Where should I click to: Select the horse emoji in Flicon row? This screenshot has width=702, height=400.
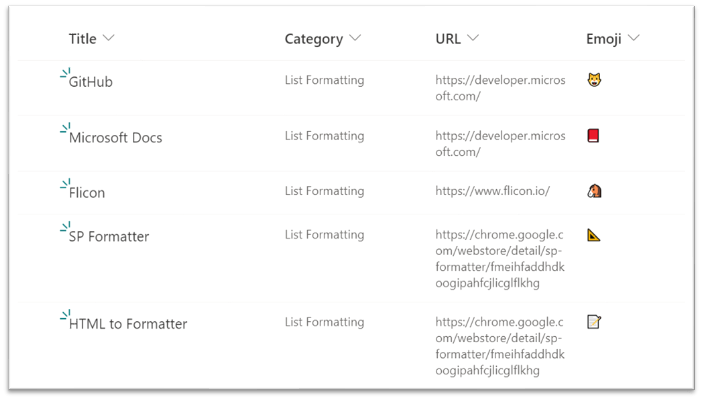pyautogui.click(x=594, y=191)
